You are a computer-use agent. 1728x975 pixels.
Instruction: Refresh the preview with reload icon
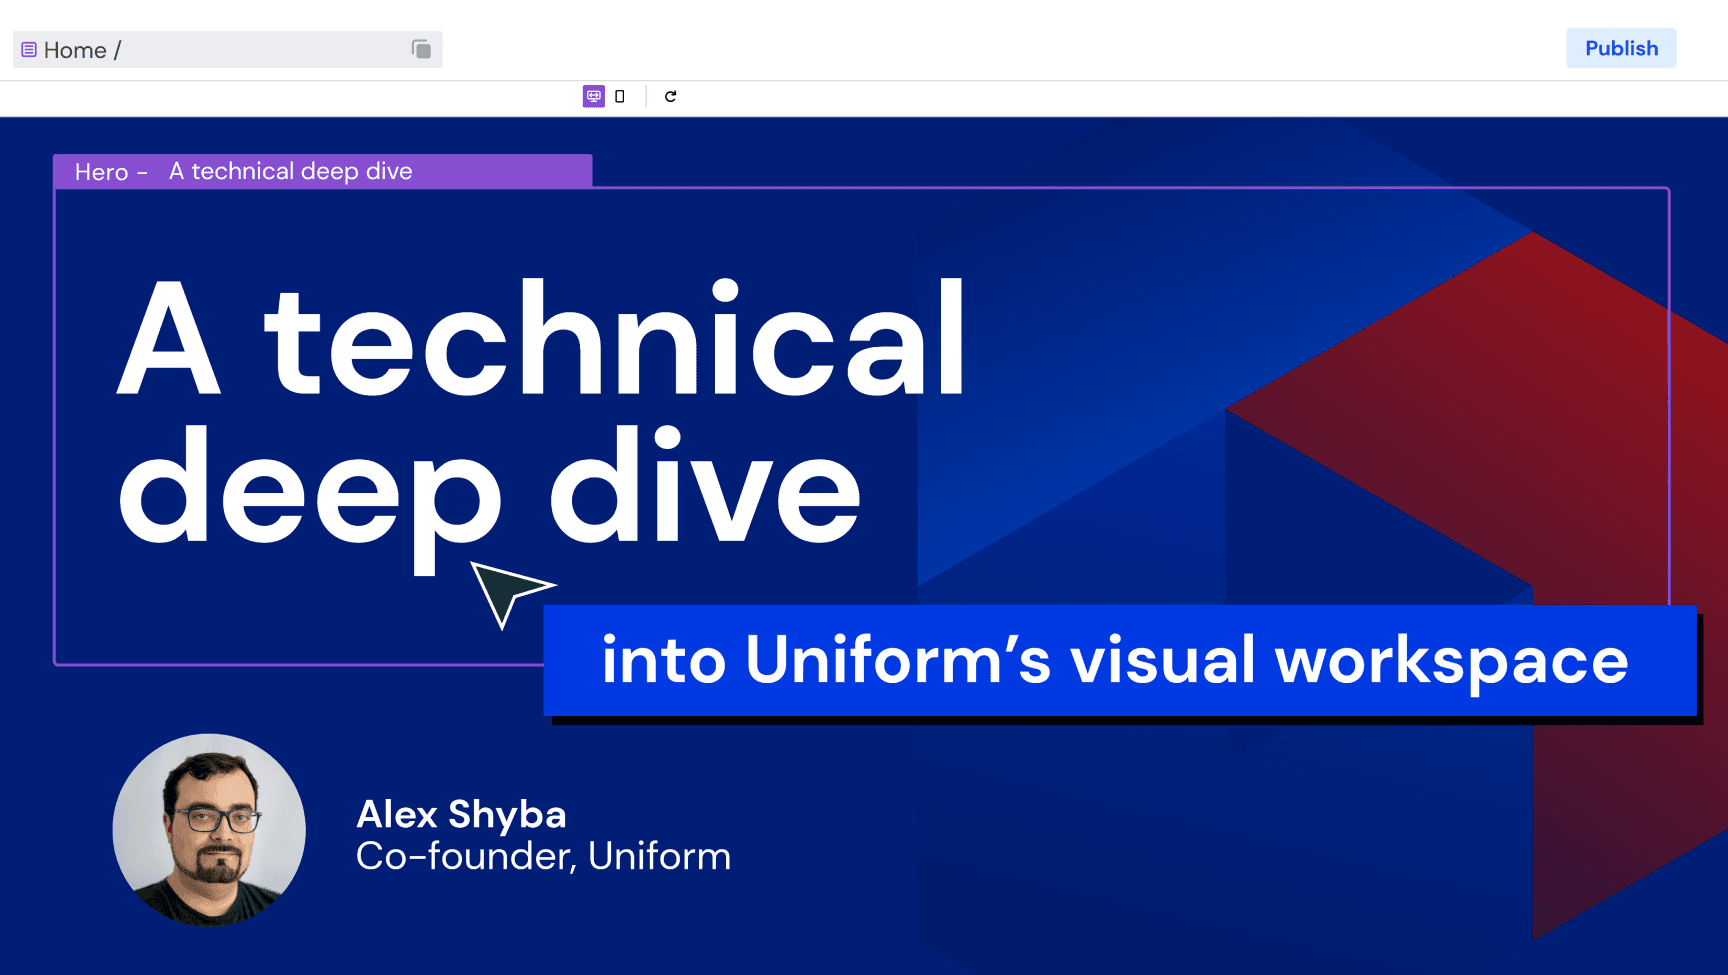pyautogui.click(x=670, y=96)
